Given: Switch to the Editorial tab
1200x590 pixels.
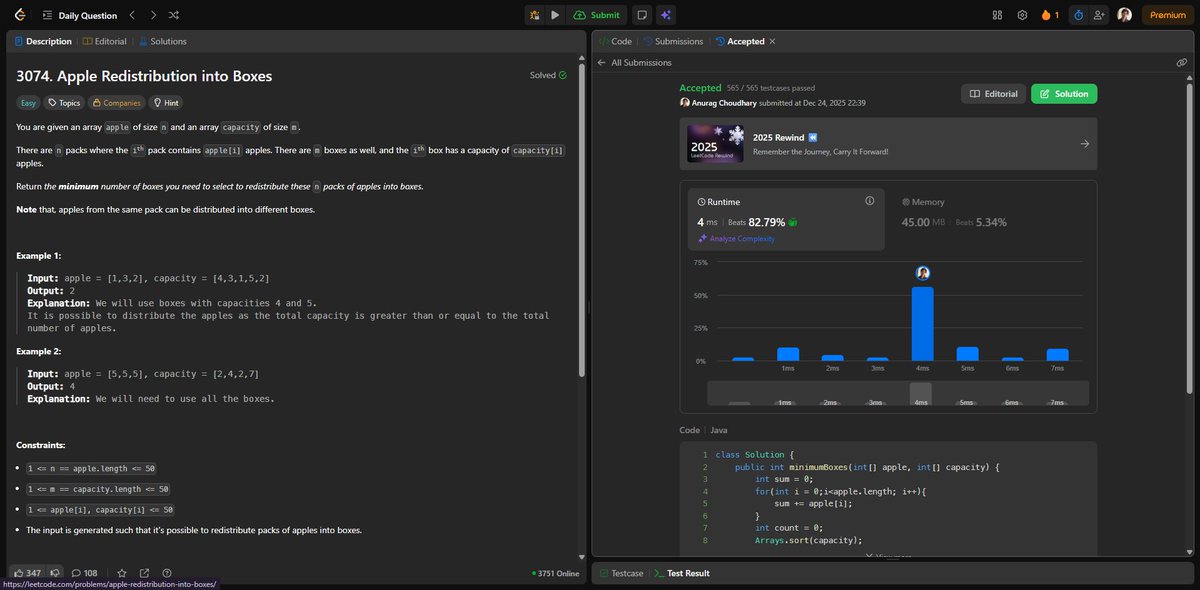Looking at the screenshot, I should click(x=104, y=41).
